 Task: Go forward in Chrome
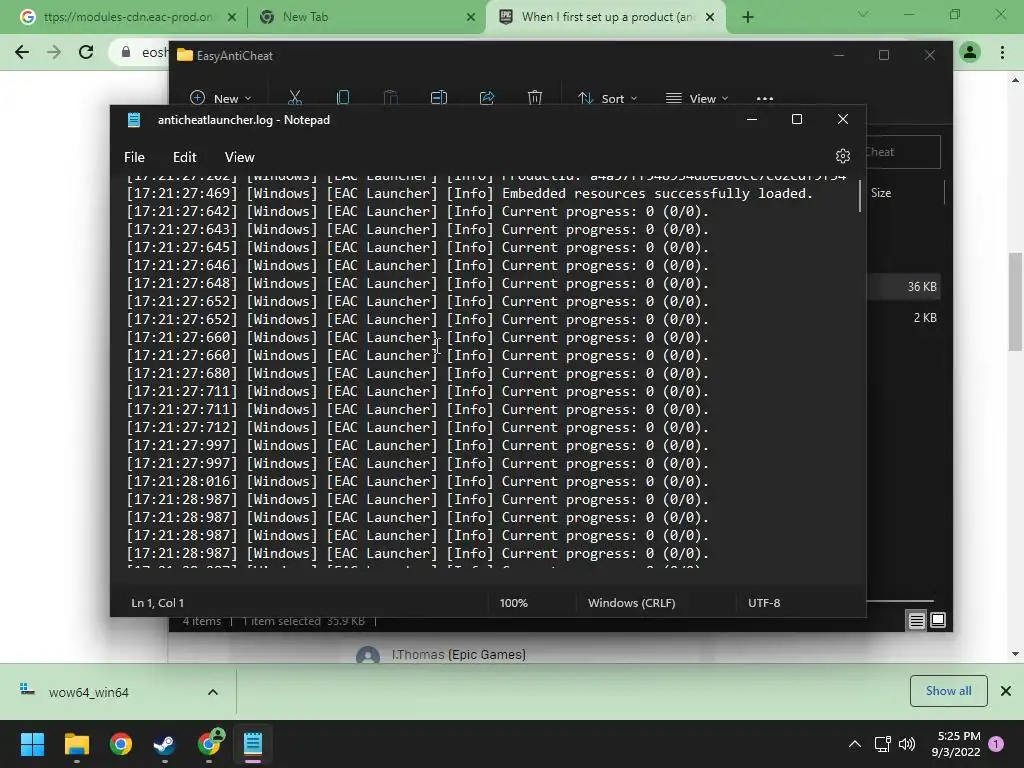point(54,52)
